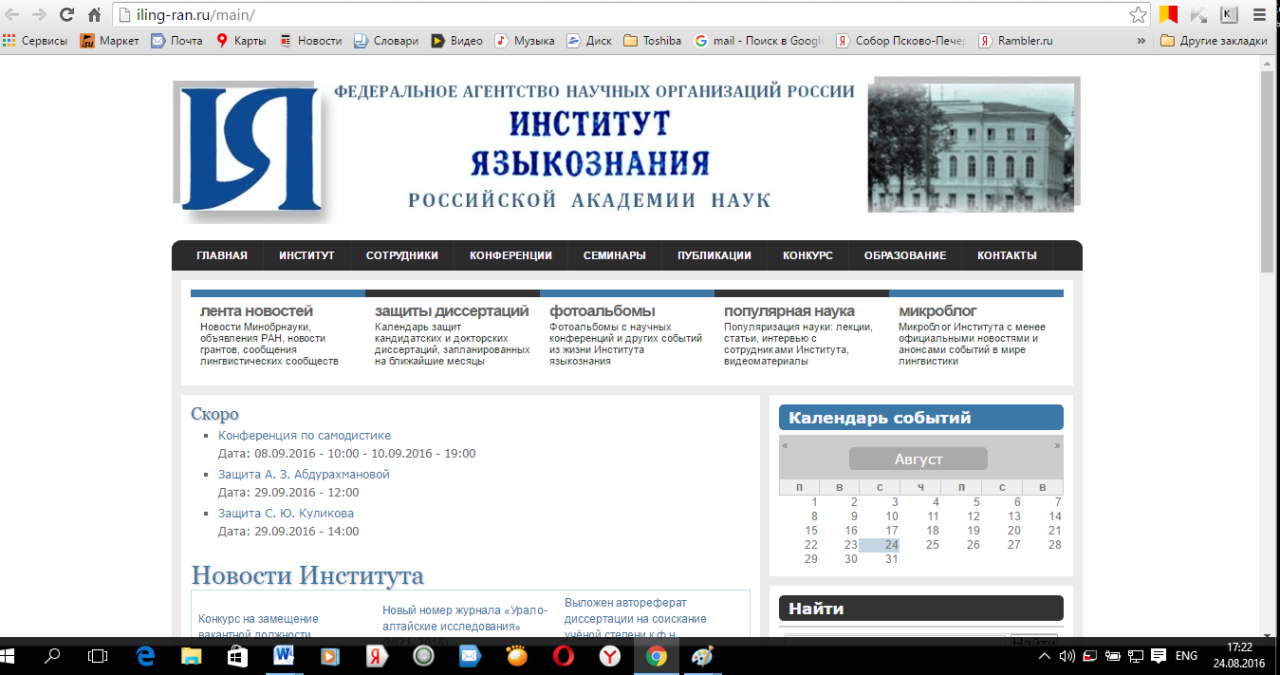Open the Диск bookmark
Viewport: 1280px width, 675px height.
(x=589, y=41)
